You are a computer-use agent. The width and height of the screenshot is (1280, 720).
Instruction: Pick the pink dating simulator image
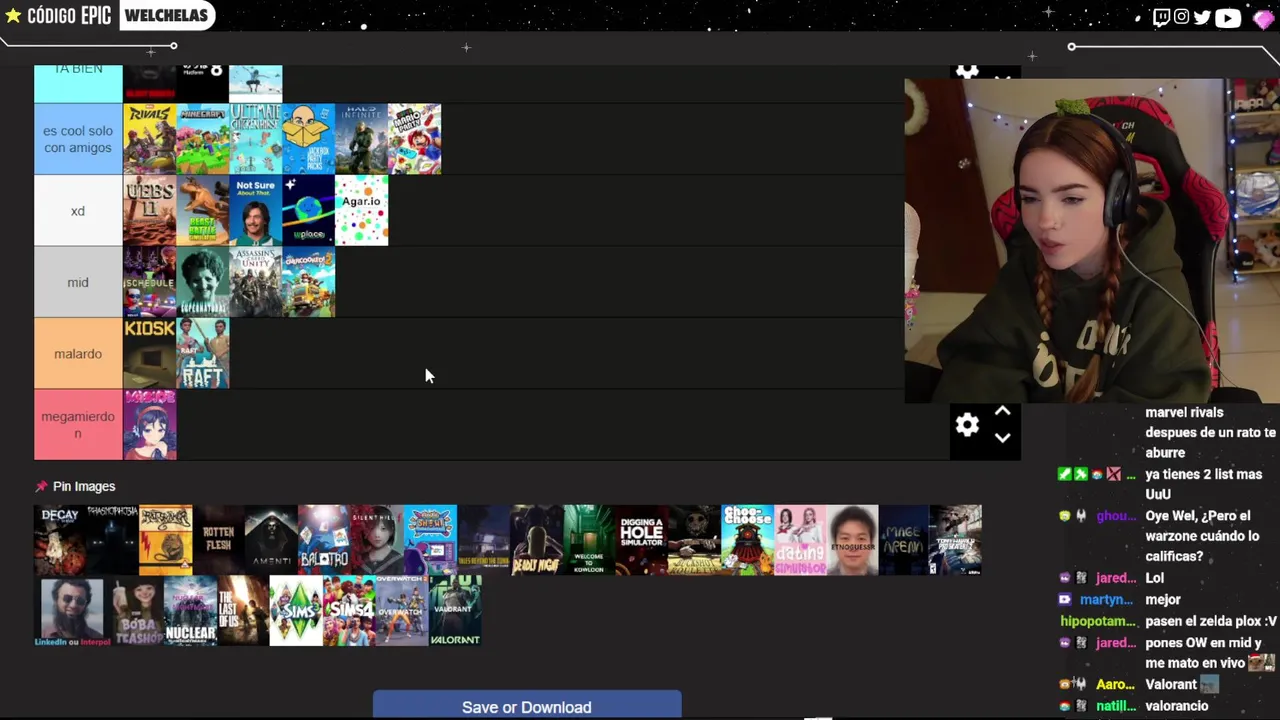801,540
